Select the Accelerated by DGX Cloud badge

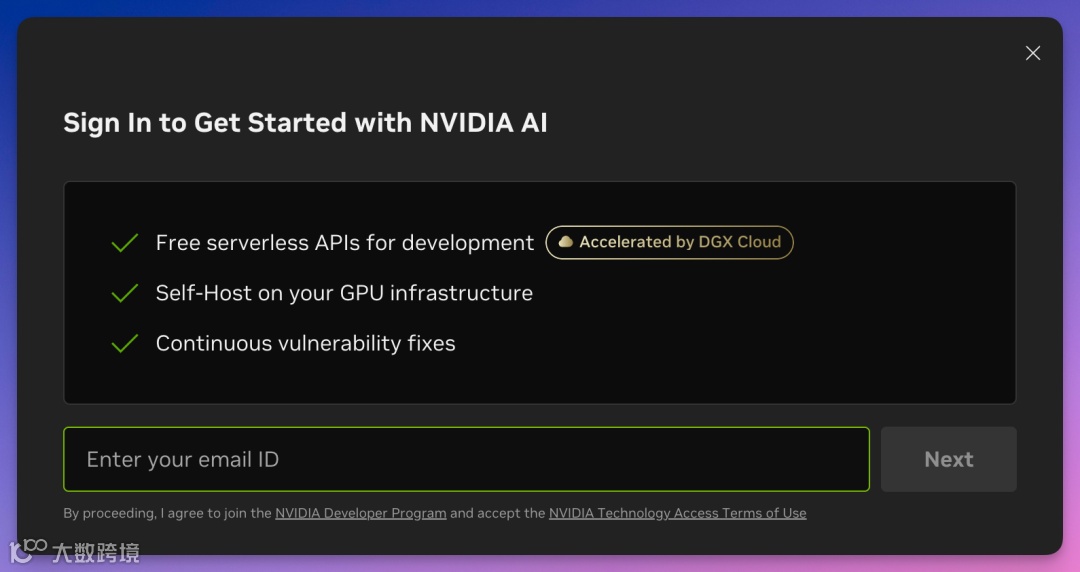coord(669,242)
